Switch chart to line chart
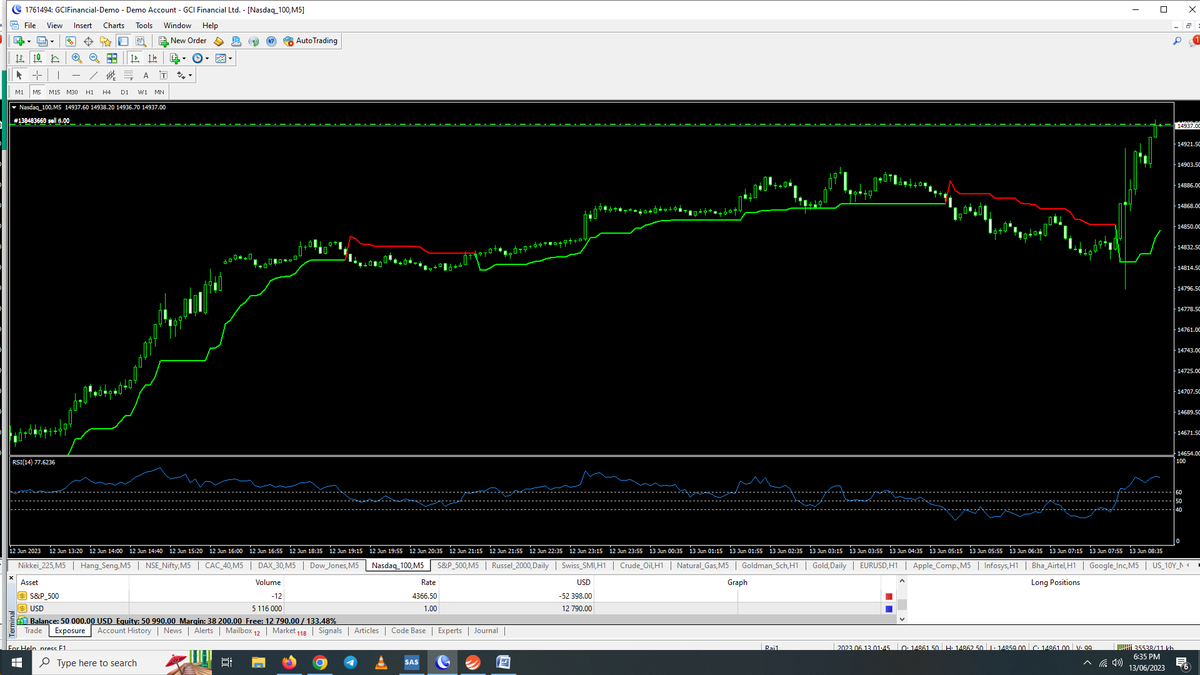The height and width of the screenshot is (675, 1200). 55,58
